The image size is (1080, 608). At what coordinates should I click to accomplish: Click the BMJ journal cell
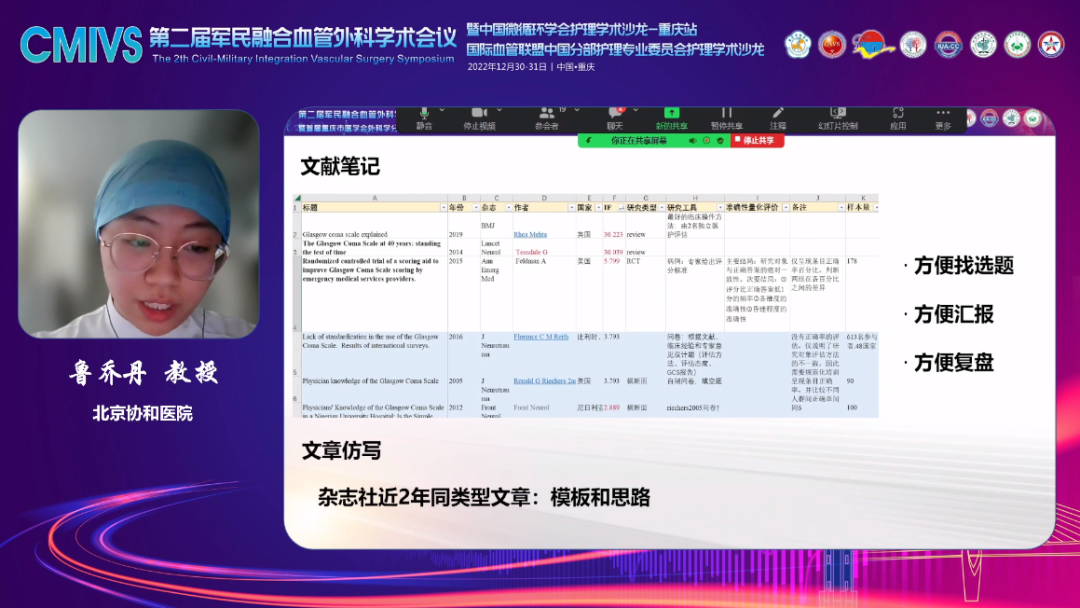pos(488,226)
